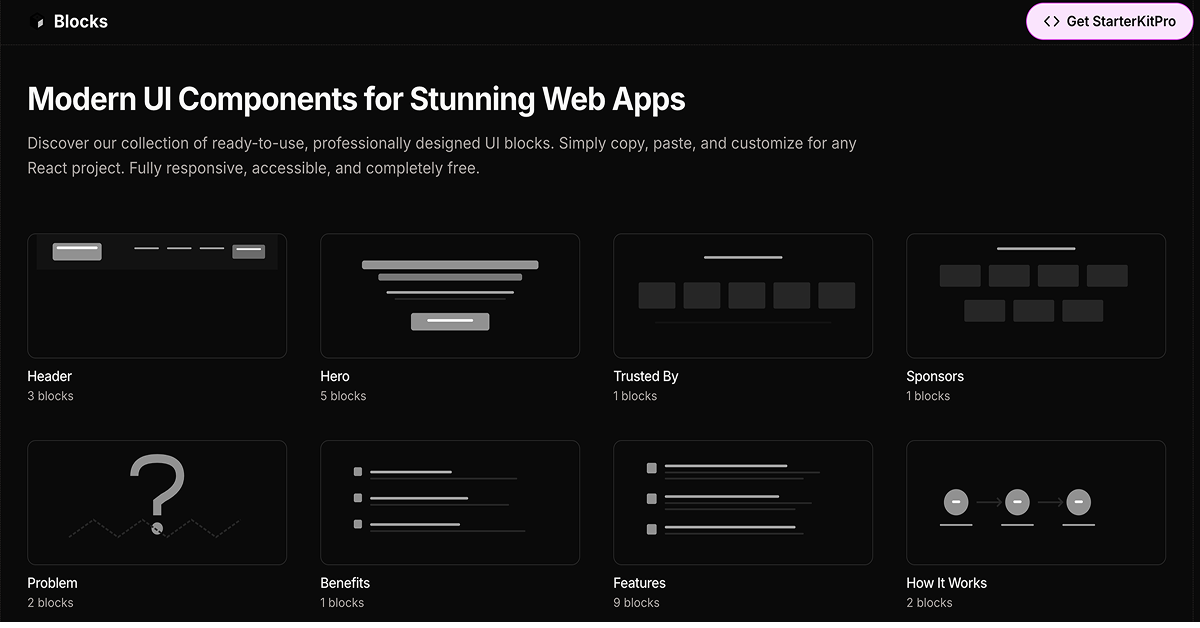Open the Trusted By preview card
Viewport: 1200px width, 628px height.
coord(743,295)
